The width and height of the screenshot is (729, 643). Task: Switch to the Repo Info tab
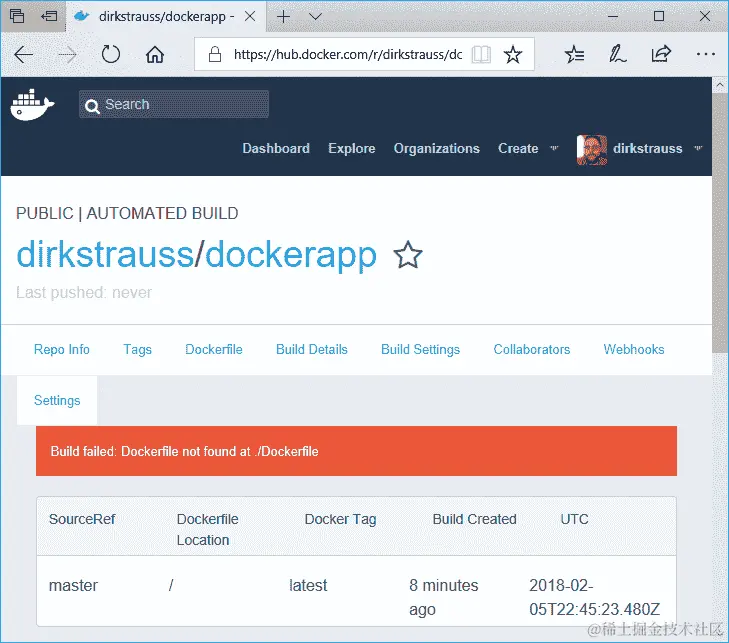pyautogui.click(x=62, y=349)
